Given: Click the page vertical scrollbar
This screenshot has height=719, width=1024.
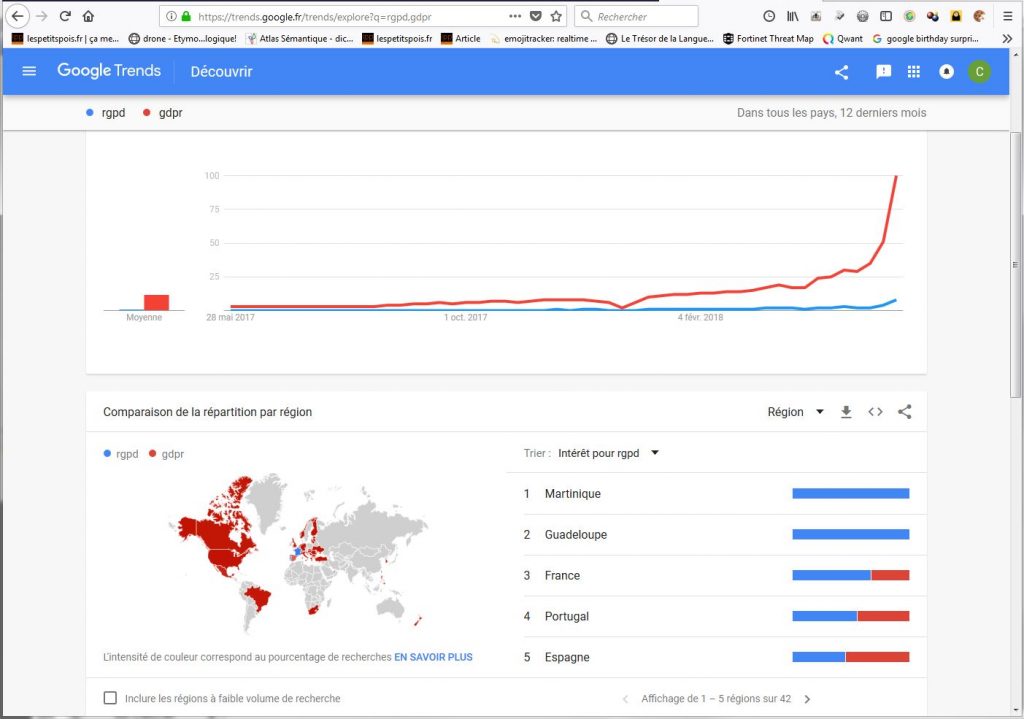Looking at the screenshot, I should [1015, 264].
